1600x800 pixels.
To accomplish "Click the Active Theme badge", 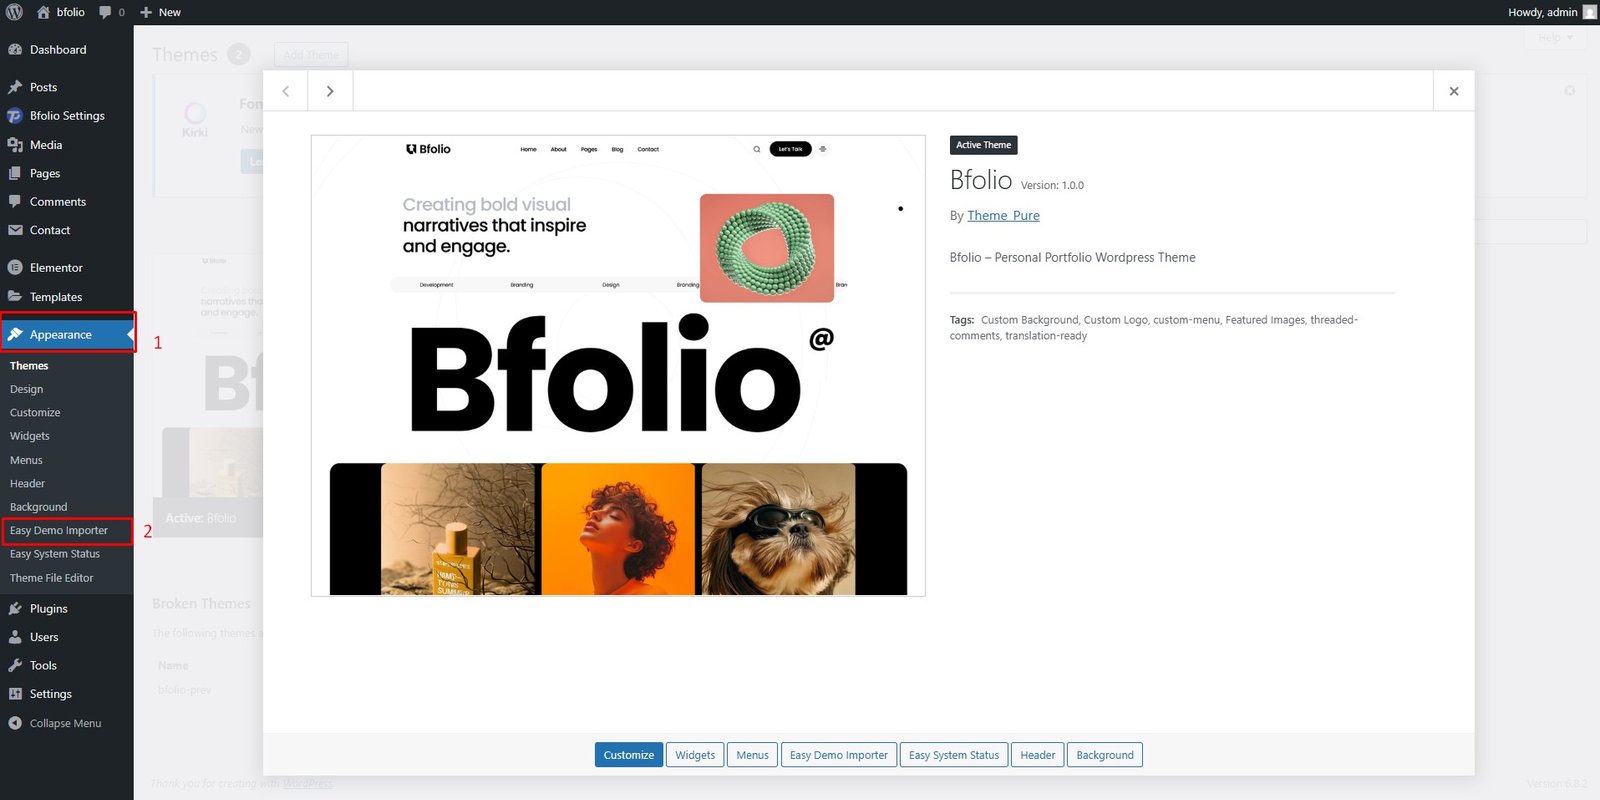I will tap(983, 145).
